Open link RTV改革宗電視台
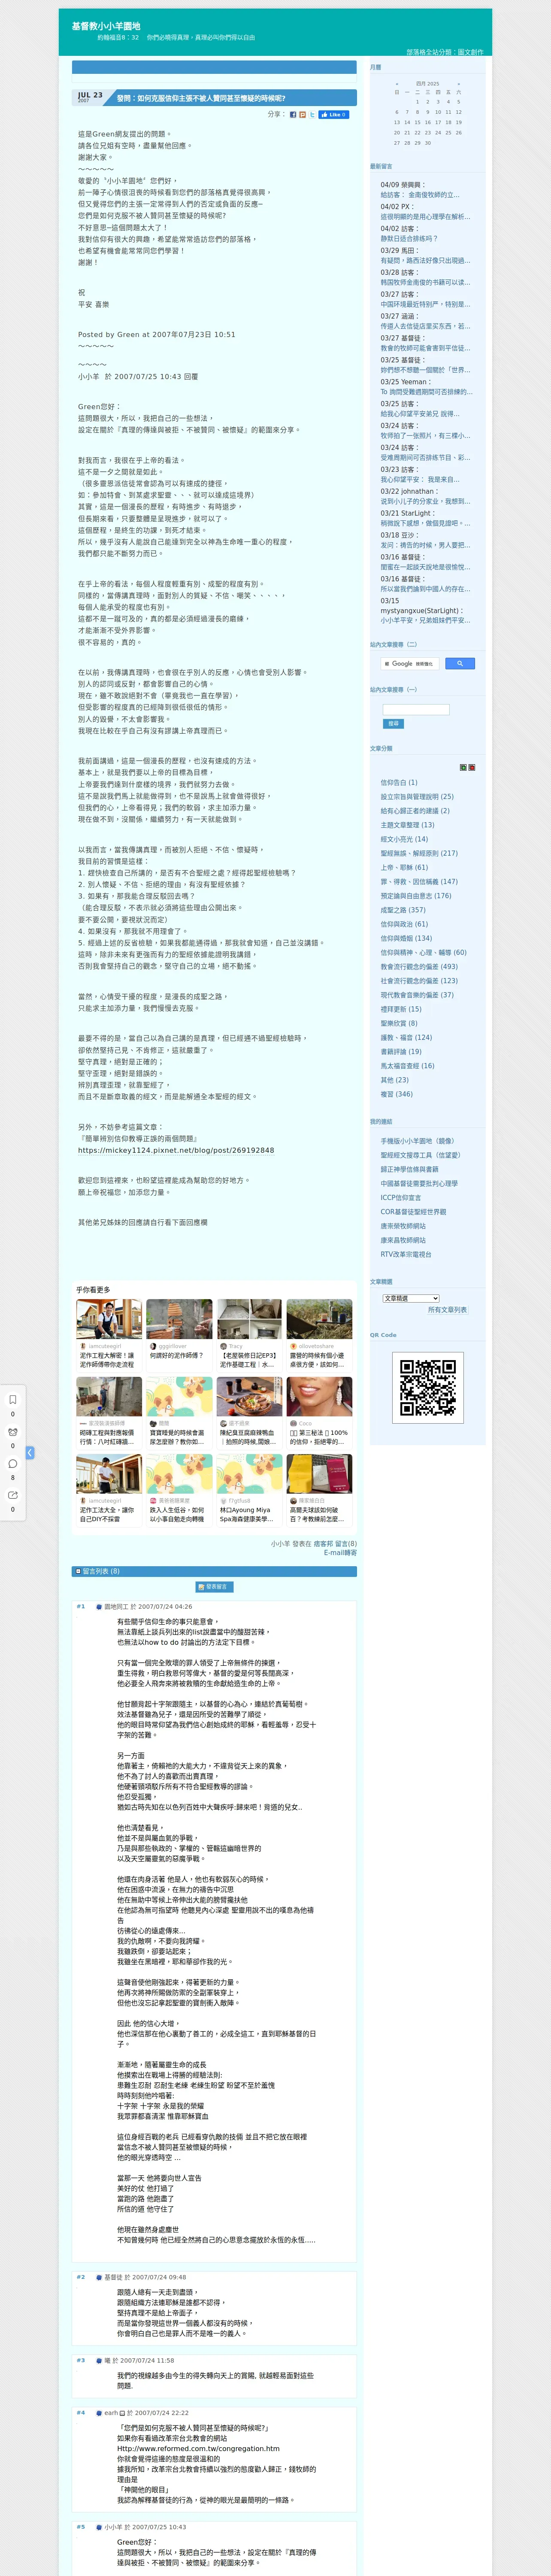This screenshot has width=551, height=2576. pyautogui.click(x=406, y=1254)
